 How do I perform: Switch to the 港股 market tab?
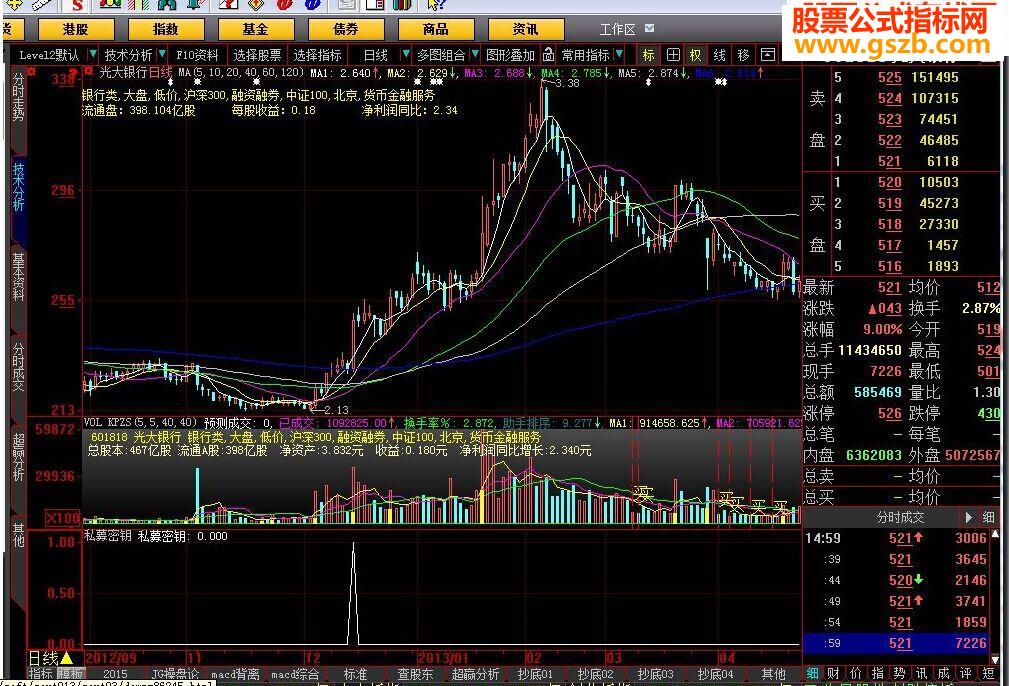75,30
